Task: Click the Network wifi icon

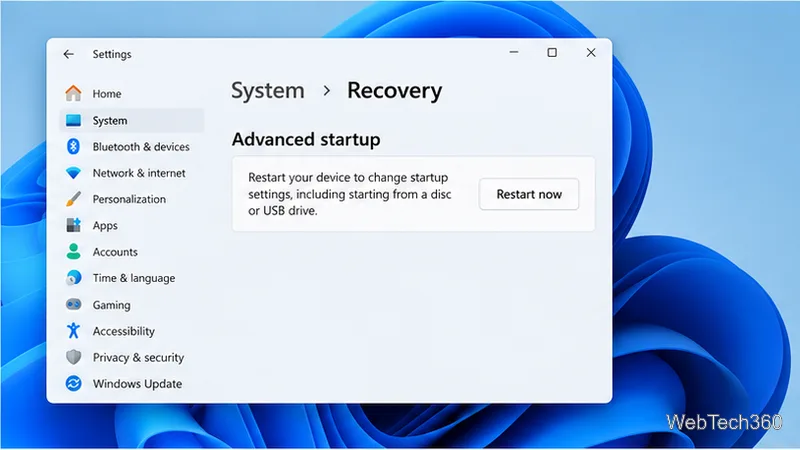Action: [73, 173]
